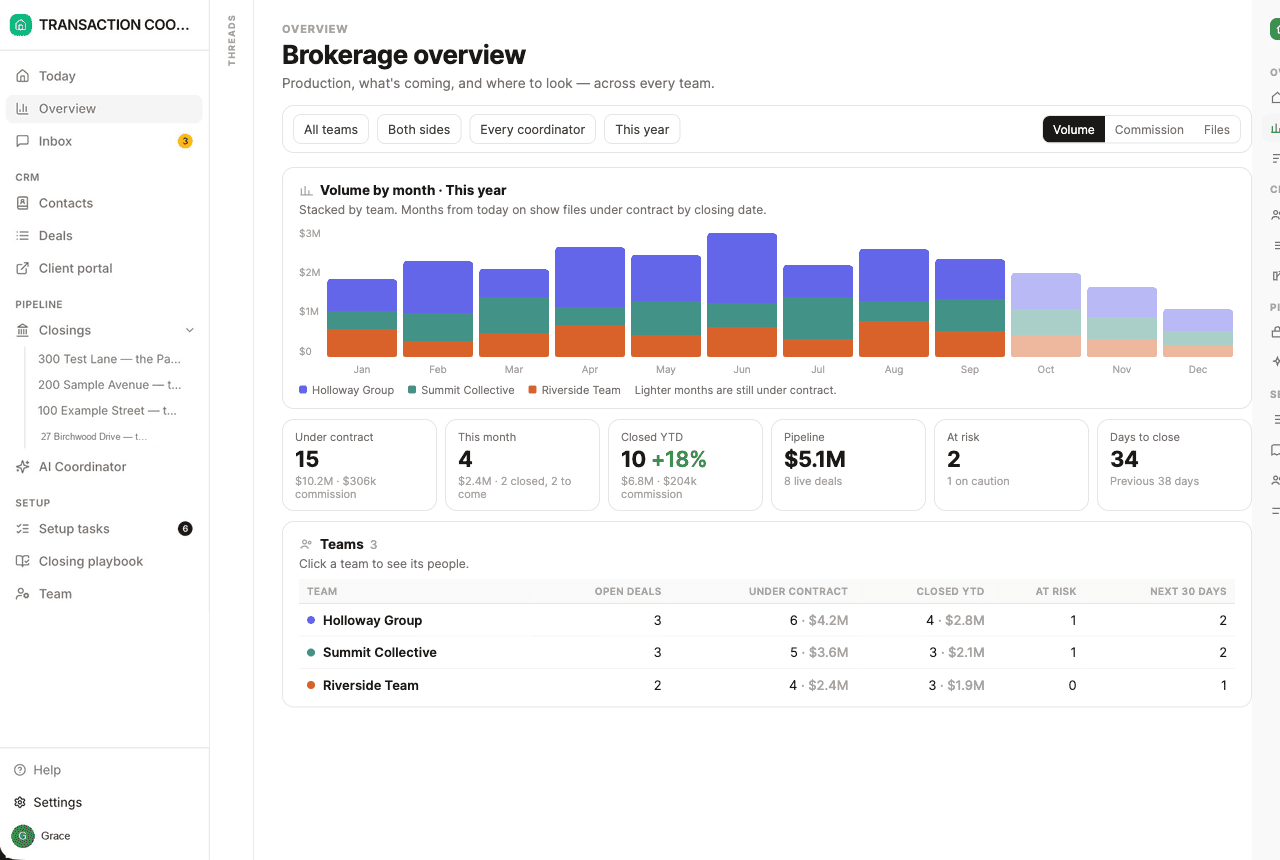Screen dimensions: 1280x860
Task: Click the Setup tasks checklist icon
Action: tap(22, 529)
